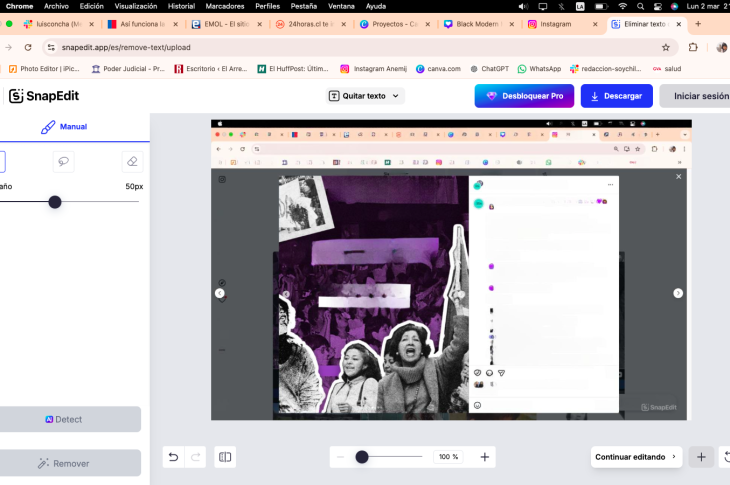Open the Marcadores menu
730x485 pixels.
coord(224,6)
